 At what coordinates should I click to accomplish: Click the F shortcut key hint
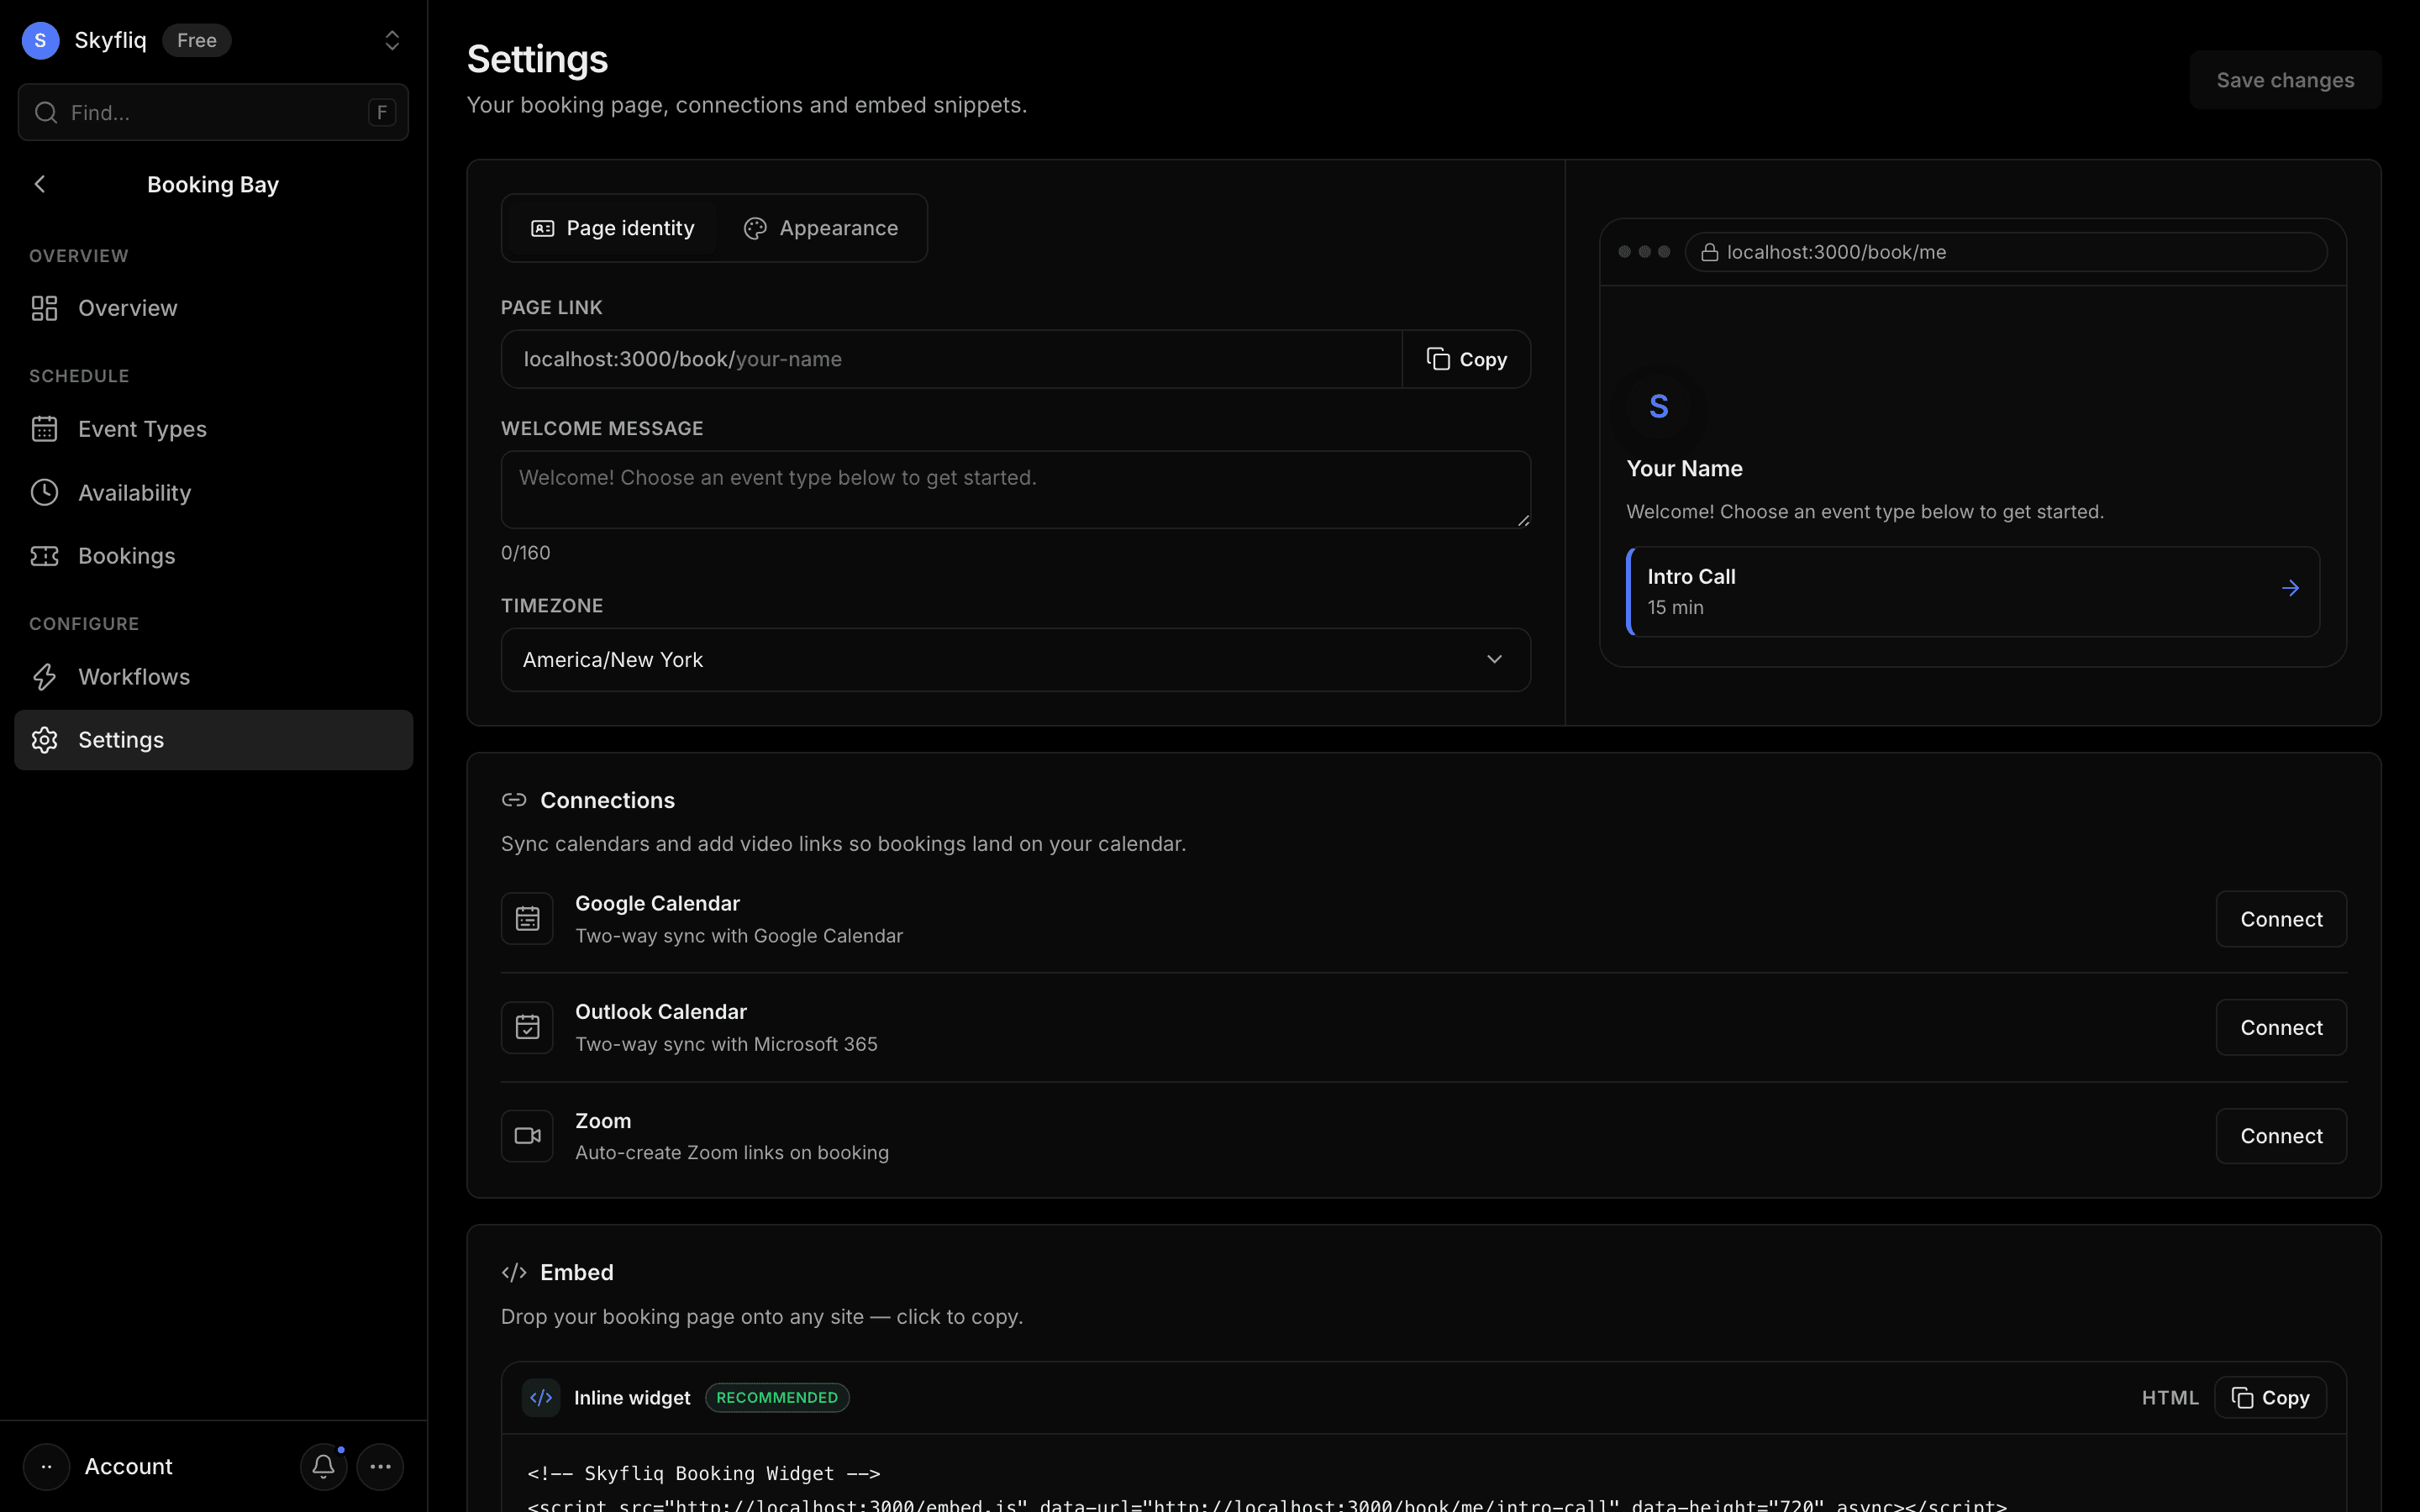(382, 112)
